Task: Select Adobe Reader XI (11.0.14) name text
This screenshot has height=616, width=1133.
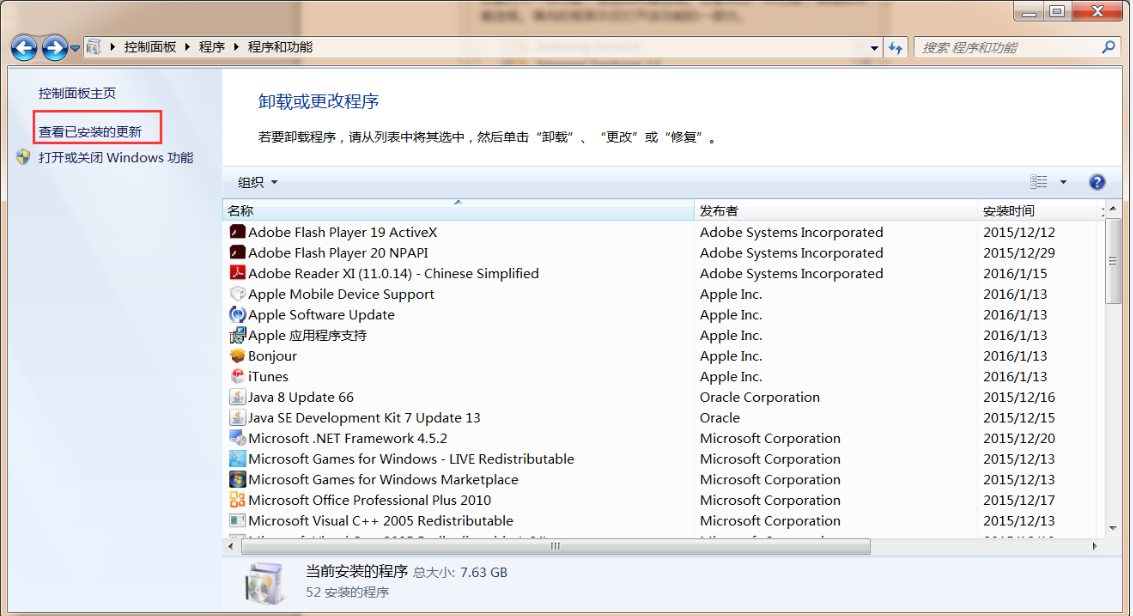Action: [394, 273]
